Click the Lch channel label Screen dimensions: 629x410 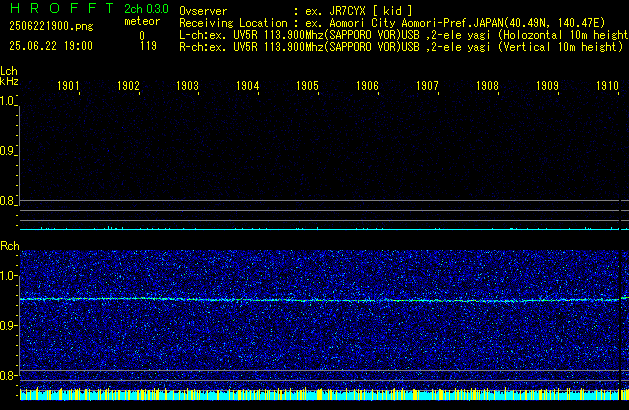pyautogui.click(x=9, y=71)
